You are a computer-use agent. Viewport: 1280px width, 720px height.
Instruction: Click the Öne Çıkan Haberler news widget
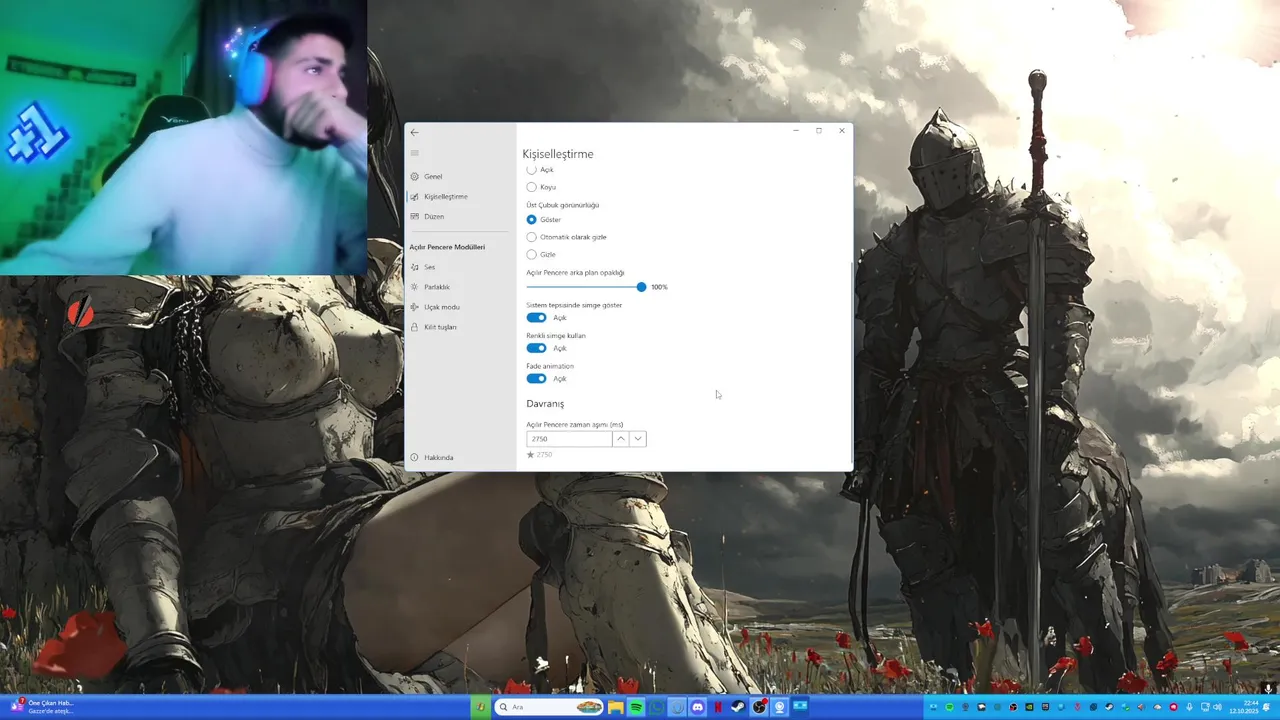point(42,707)
